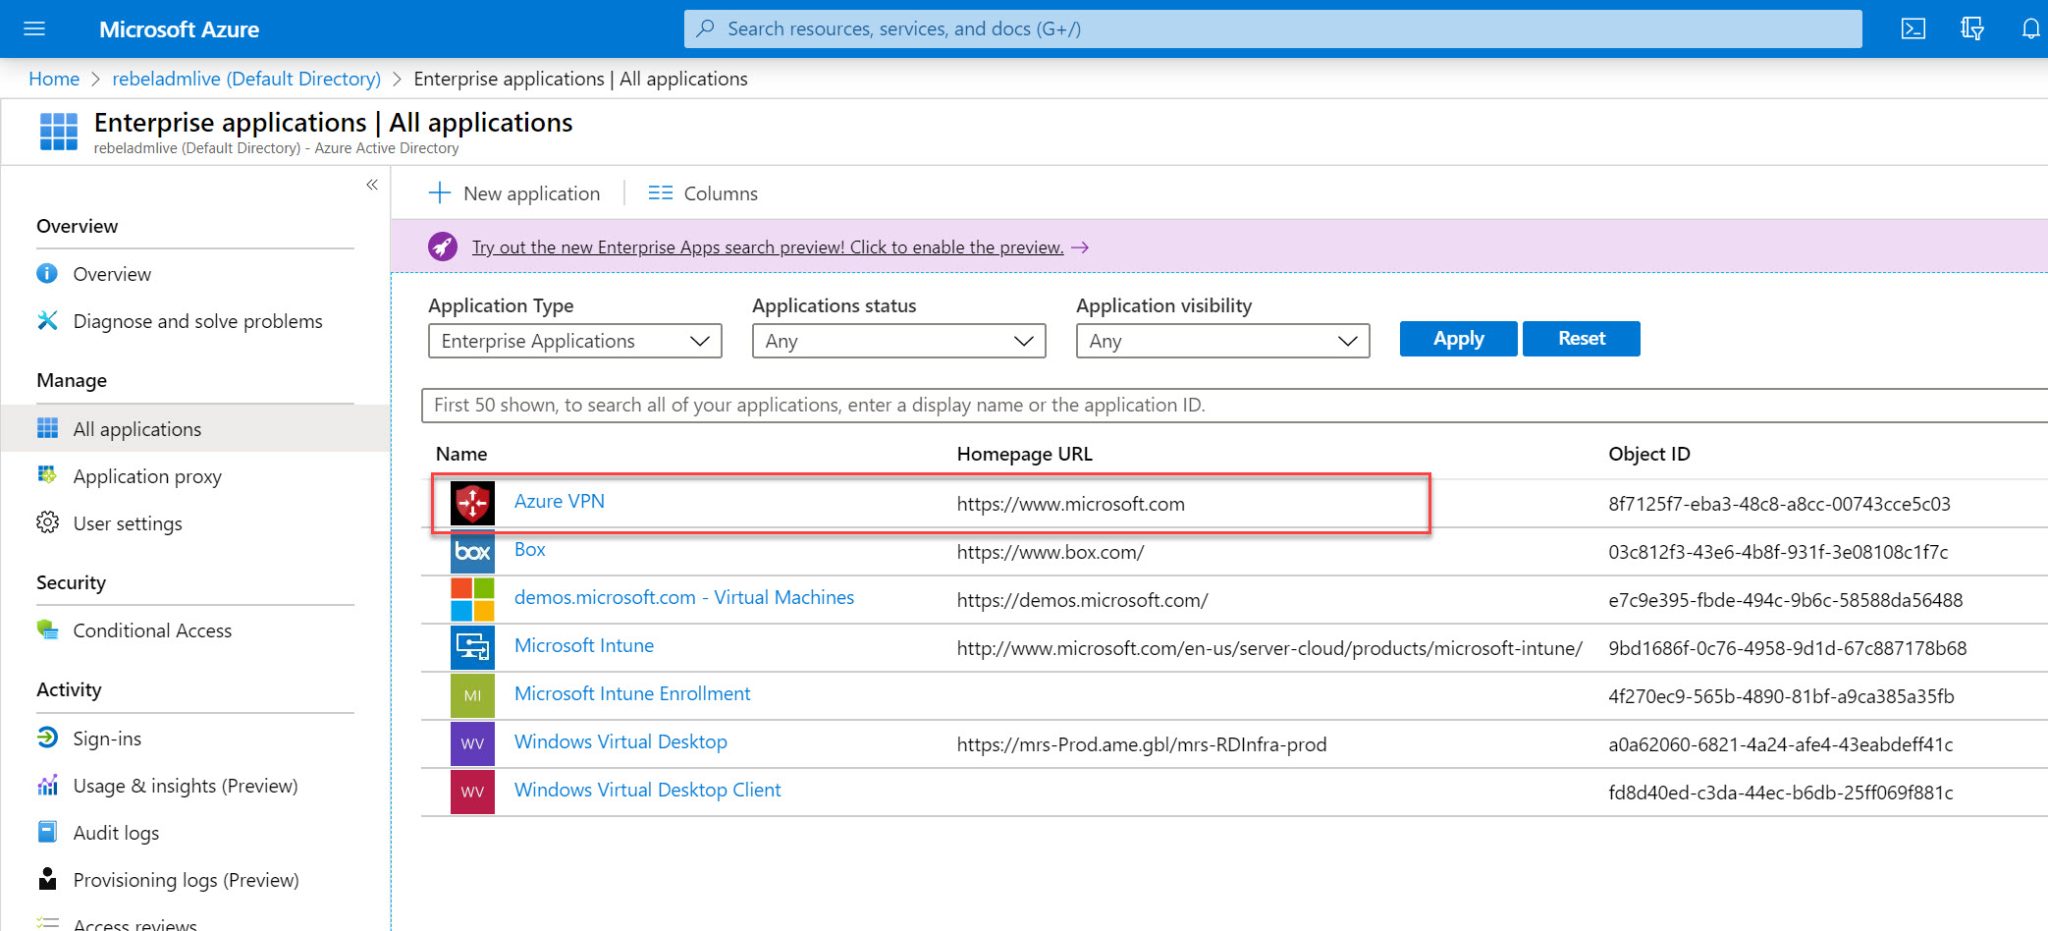Image resolution: width=2048 pixels, height=931 pixels.
Task: Click the Apply filter button
Action: coord(1457,338)
